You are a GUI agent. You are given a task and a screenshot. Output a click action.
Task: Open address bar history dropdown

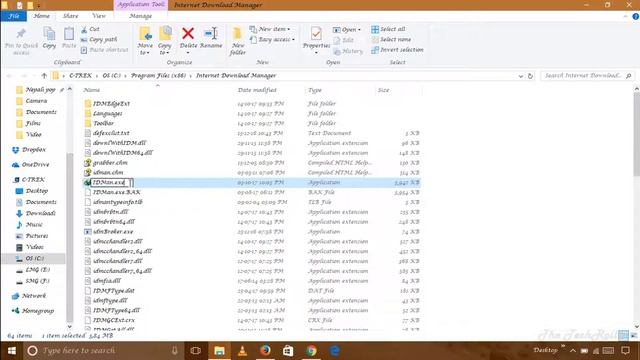(x=520, y=76)
